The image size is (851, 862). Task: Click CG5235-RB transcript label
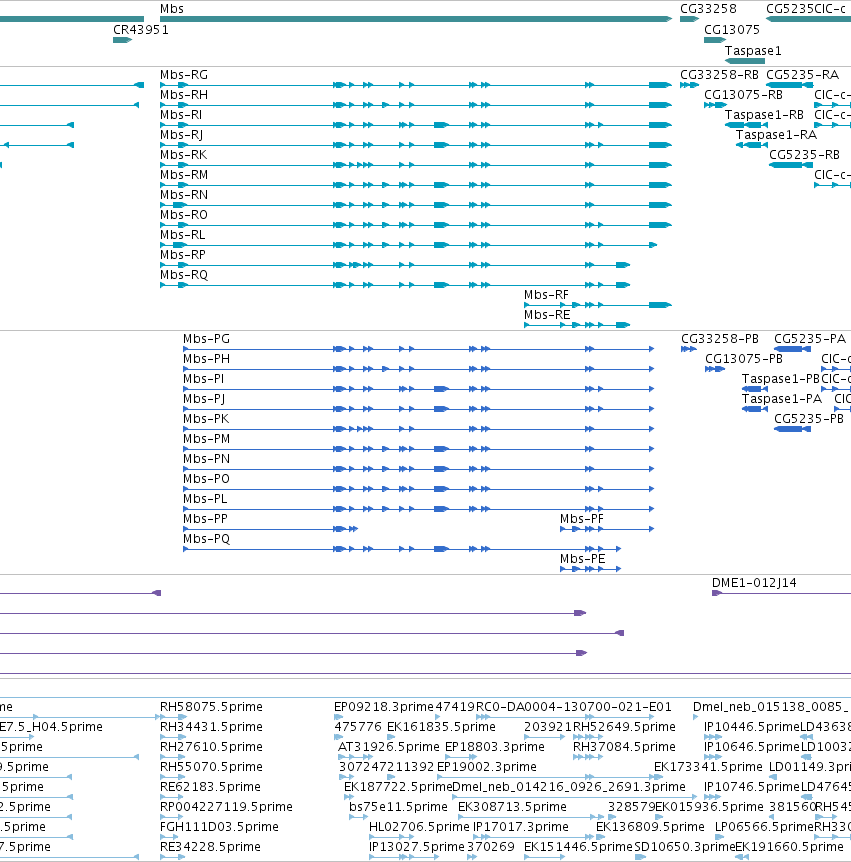(804, 154)
